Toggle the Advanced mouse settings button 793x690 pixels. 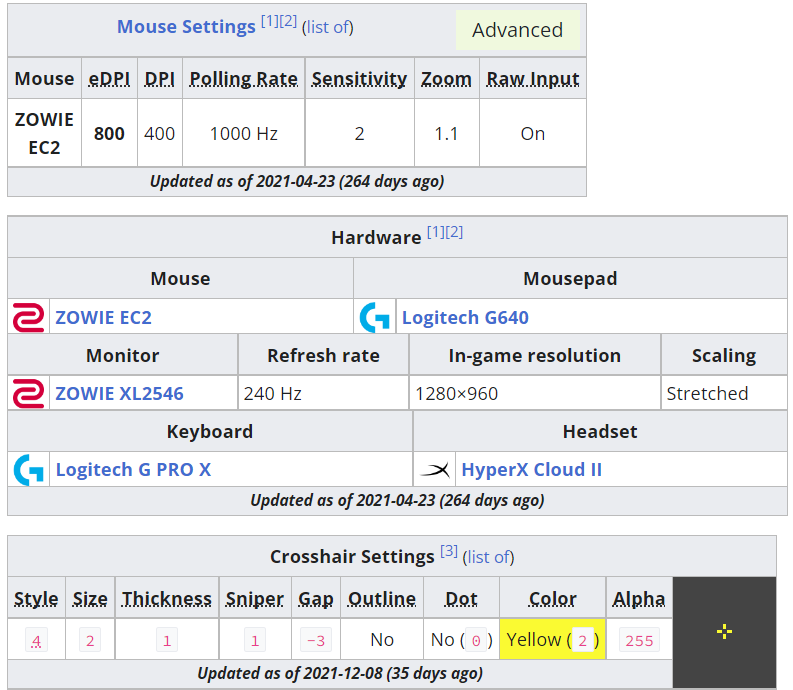click(x=517, y=30)
